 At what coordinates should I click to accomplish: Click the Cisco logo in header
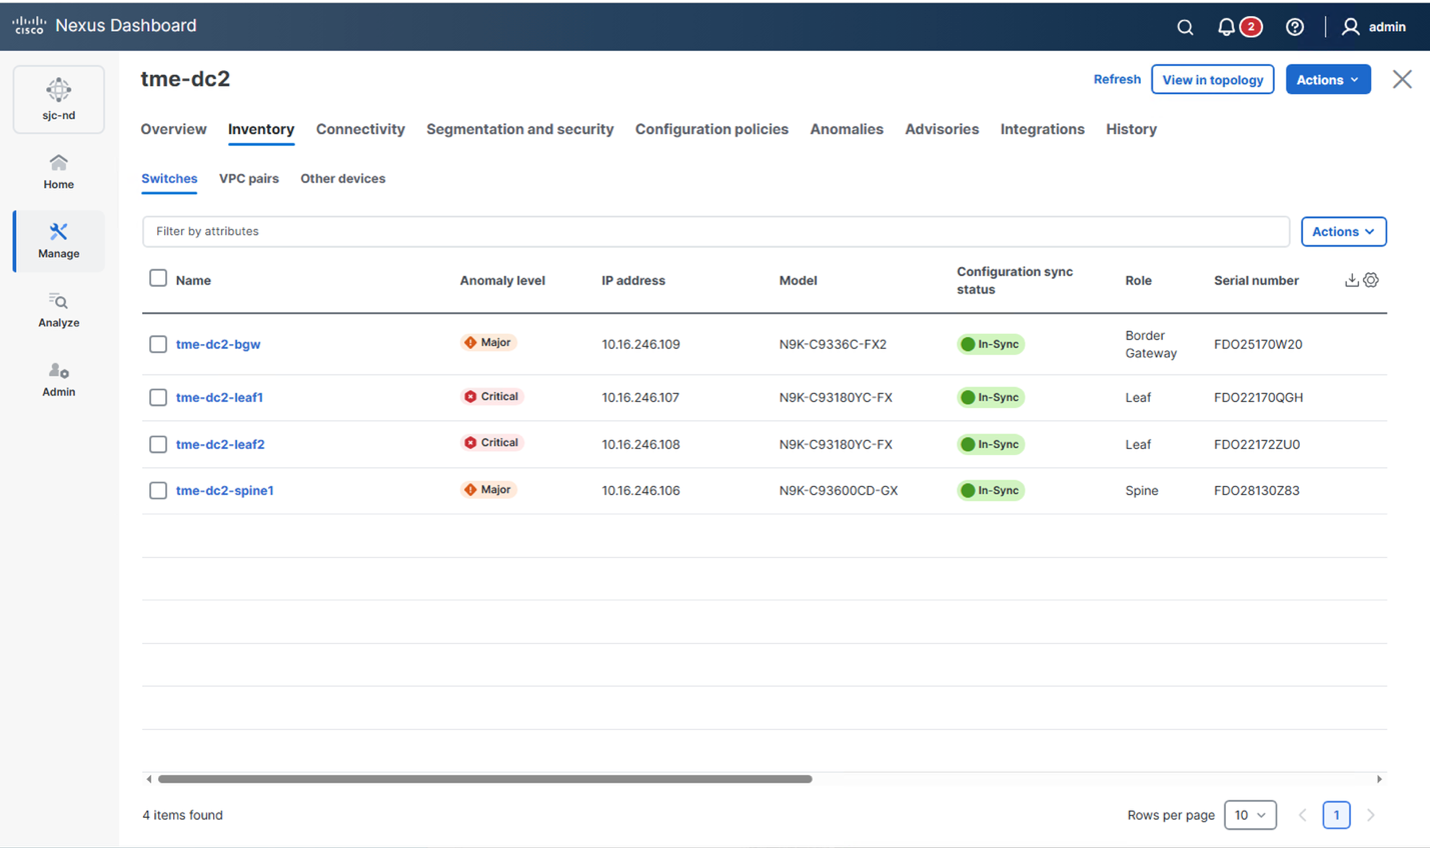29,25
